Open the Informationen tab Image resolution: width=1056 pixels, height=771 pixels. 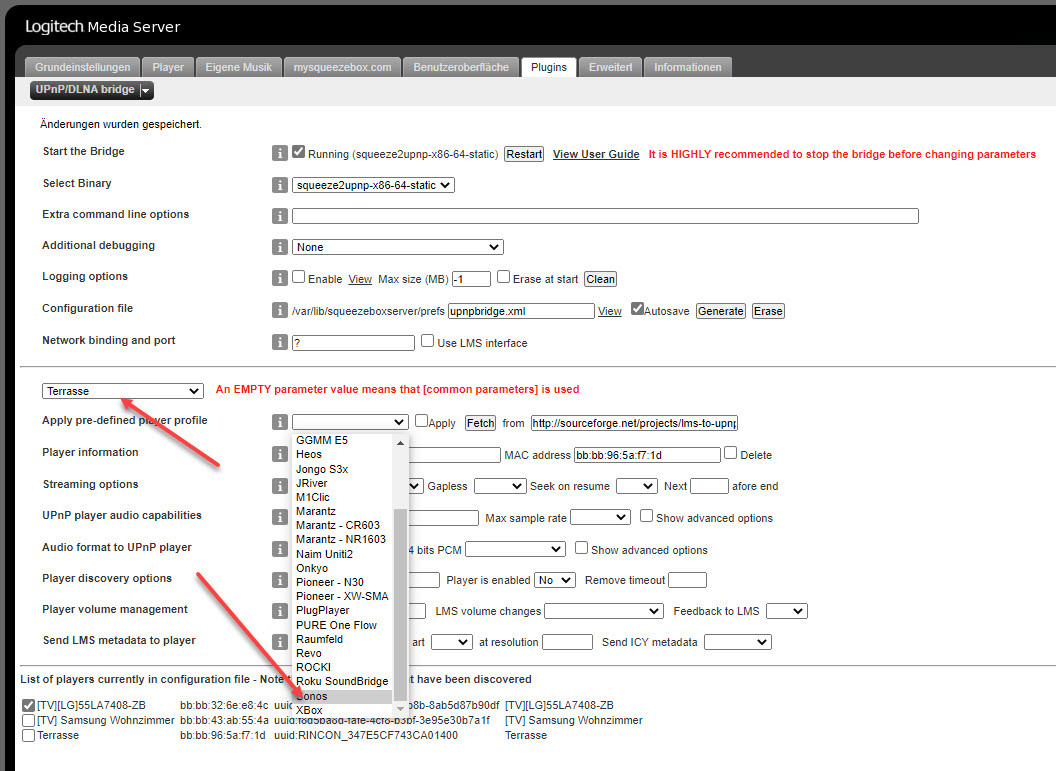coord(688,67)
